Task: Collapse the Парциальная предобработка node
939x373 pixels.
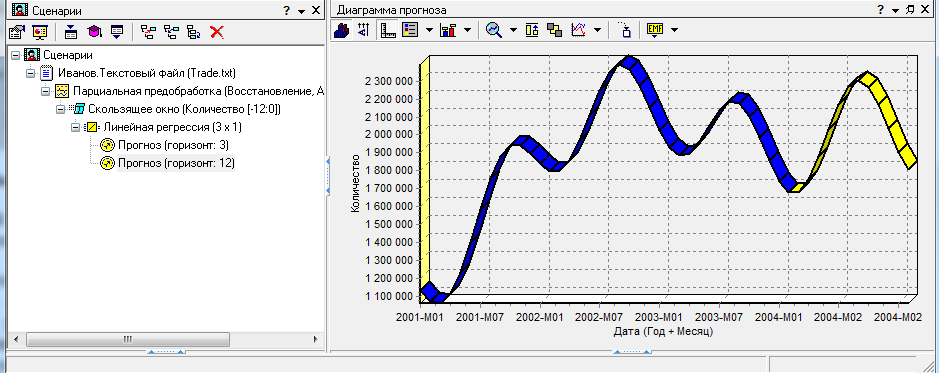Action: (46, 92)
